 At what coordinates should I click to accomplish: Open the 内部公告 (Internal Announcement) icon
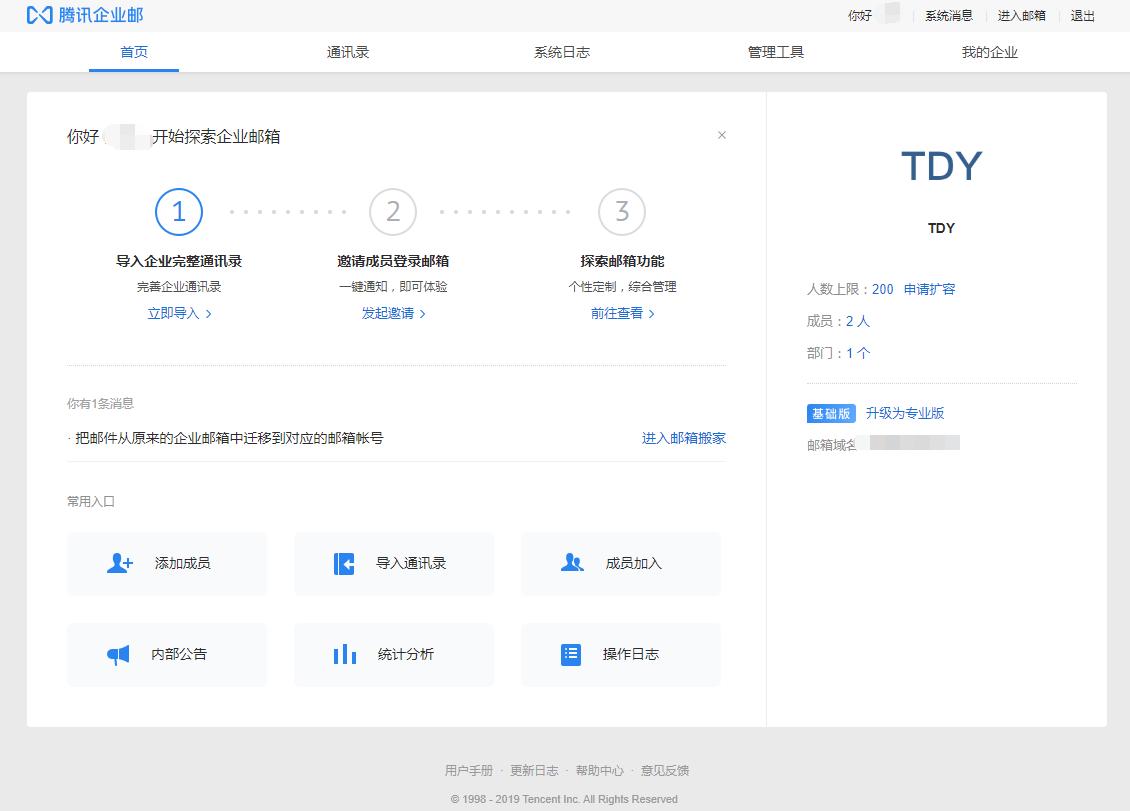pyautogui.click(x=119, y=654)
